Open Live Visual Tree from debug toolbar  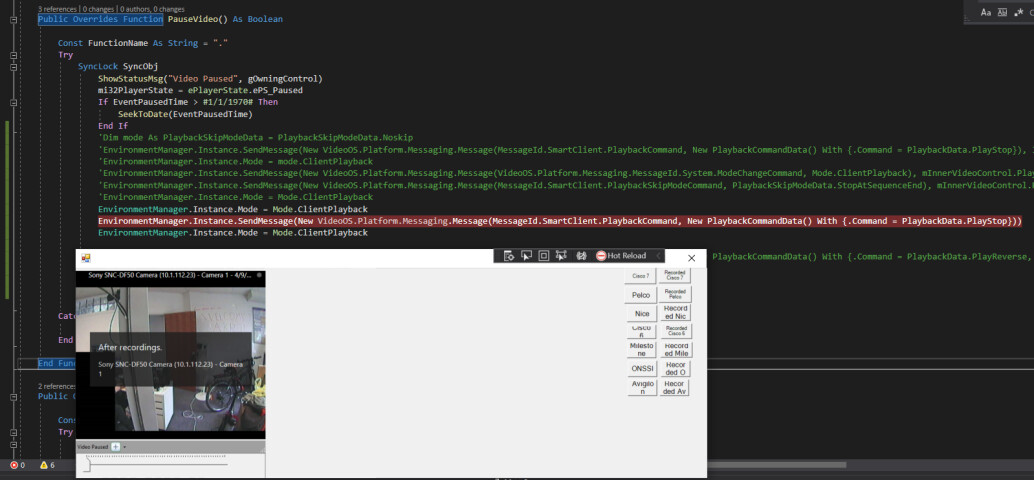[x=509, y=256]
